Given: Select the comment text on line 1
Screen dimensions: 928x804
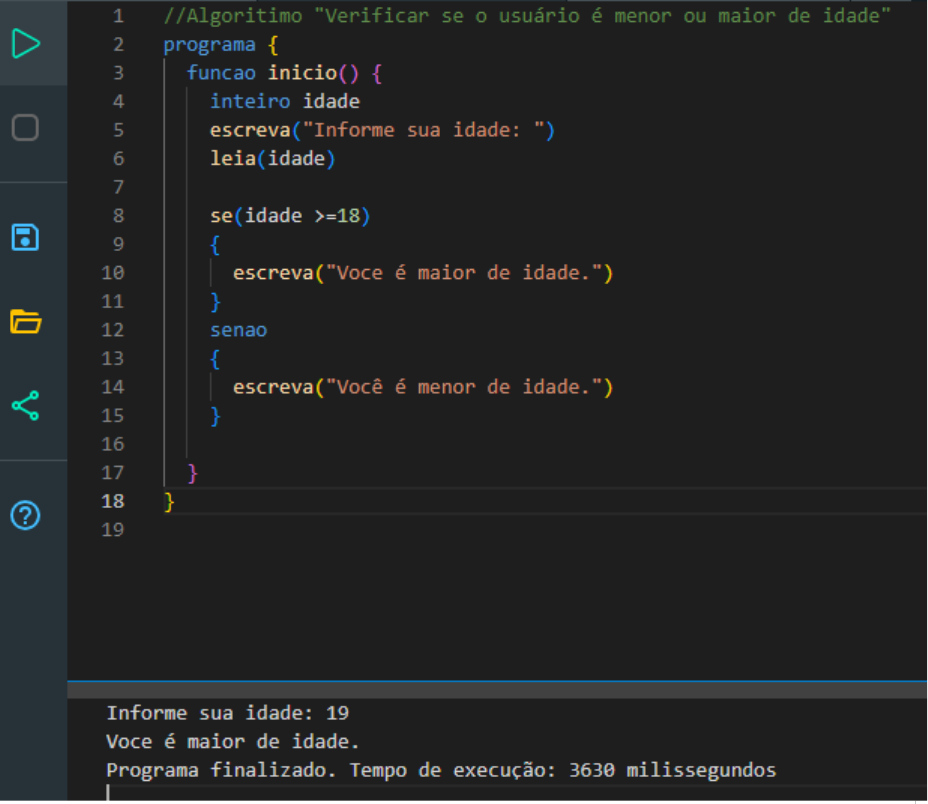Looking at the screenshot, I should [527, 16].
